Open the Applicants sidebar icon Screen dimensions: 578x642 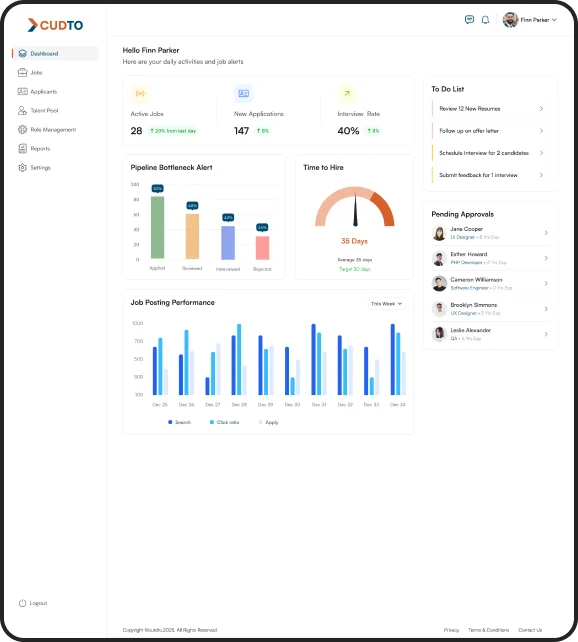pyautogui.click(x=23, y=91)
